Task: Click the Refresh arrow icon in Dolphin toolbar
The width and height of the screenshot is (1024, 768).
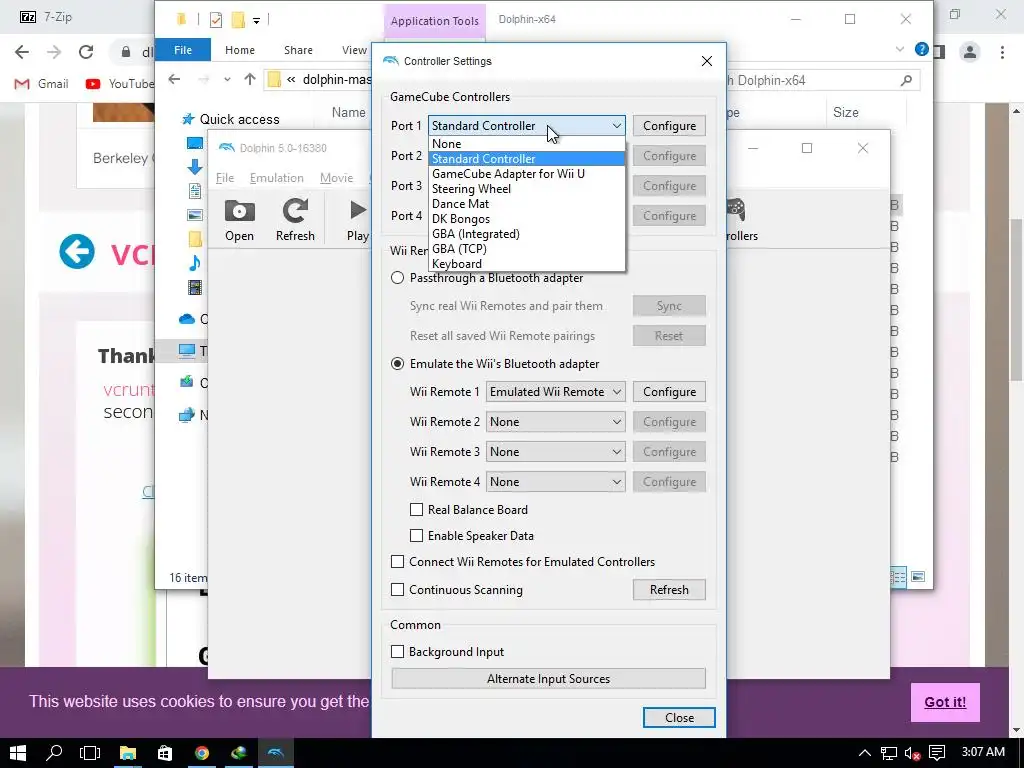Action: coord(295,210)
